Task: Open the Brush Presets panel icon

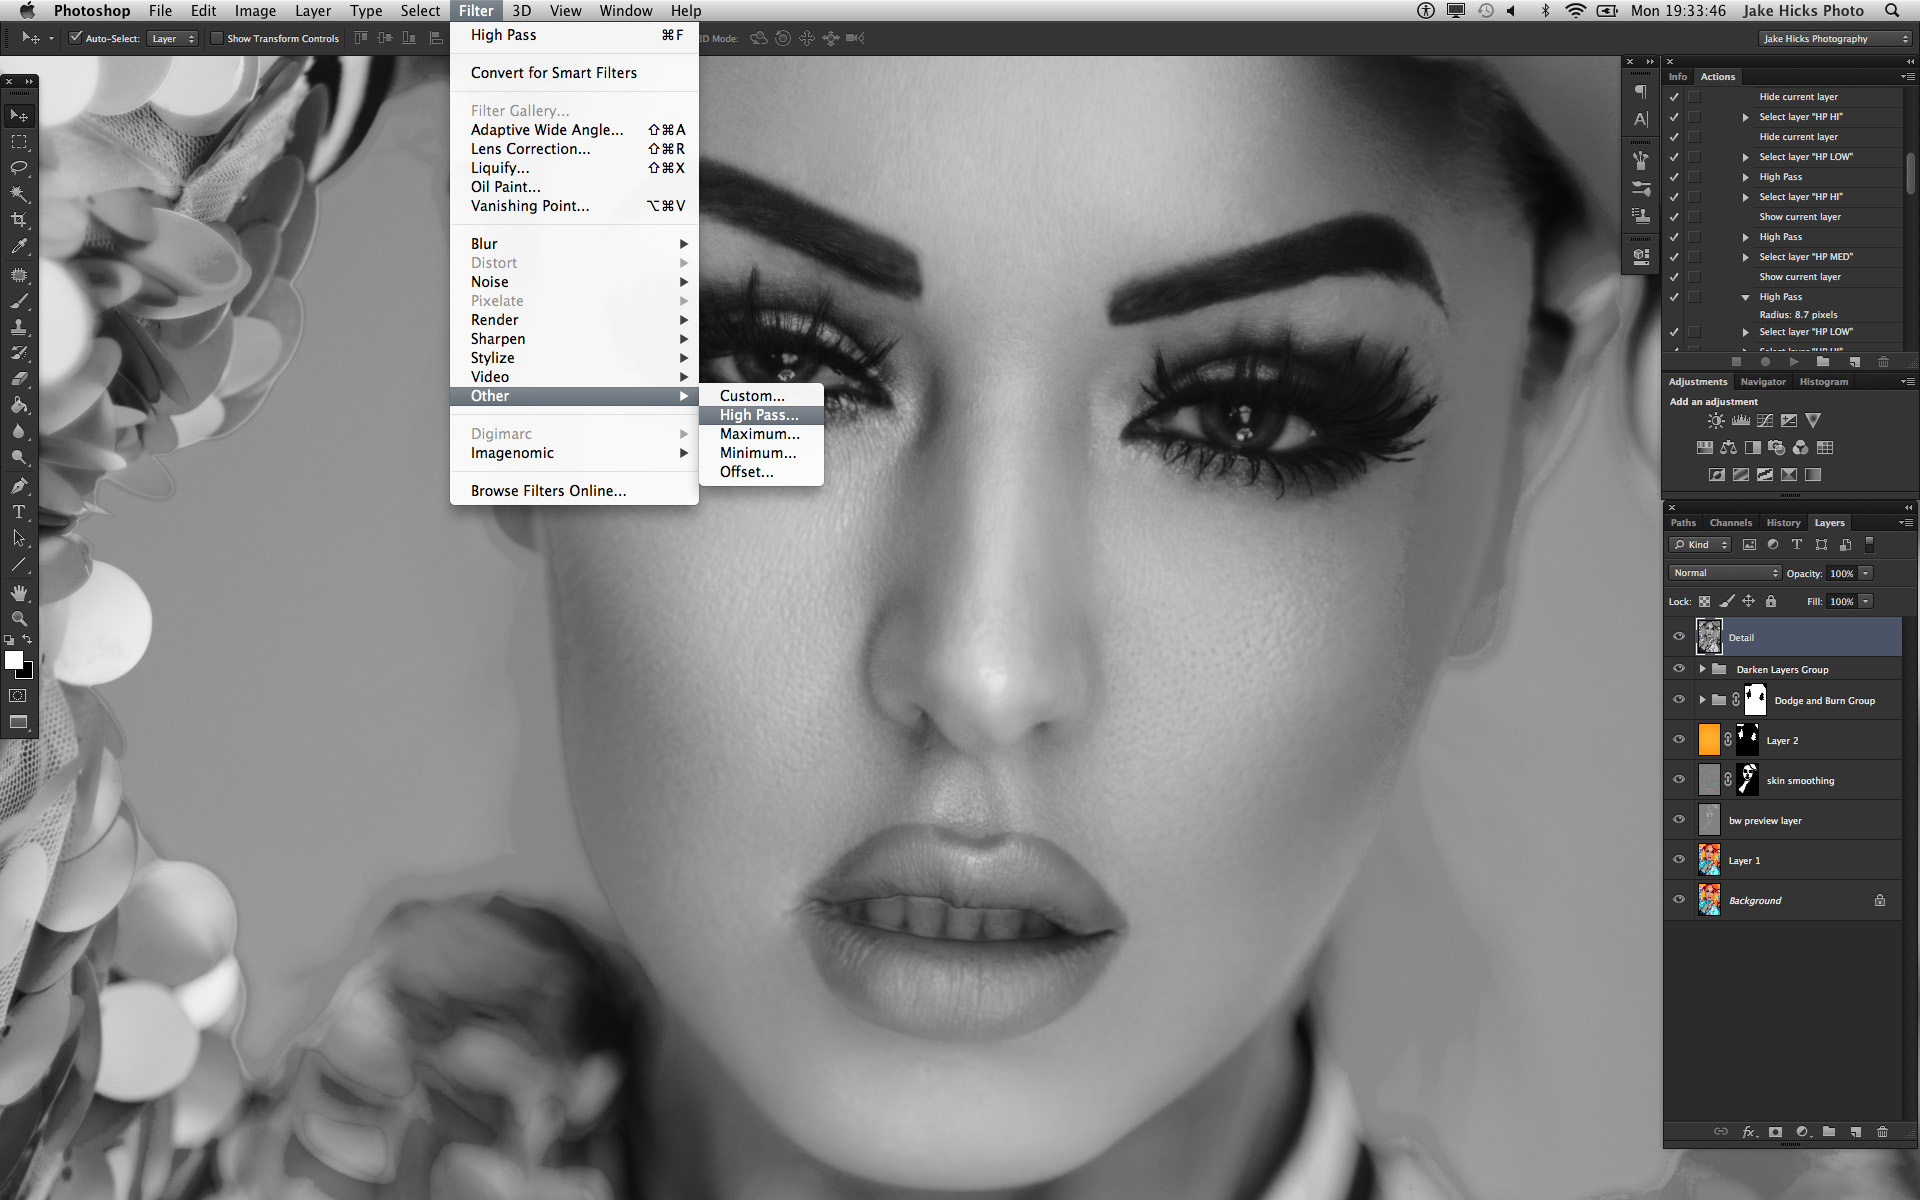Action: coord(1641,188)
